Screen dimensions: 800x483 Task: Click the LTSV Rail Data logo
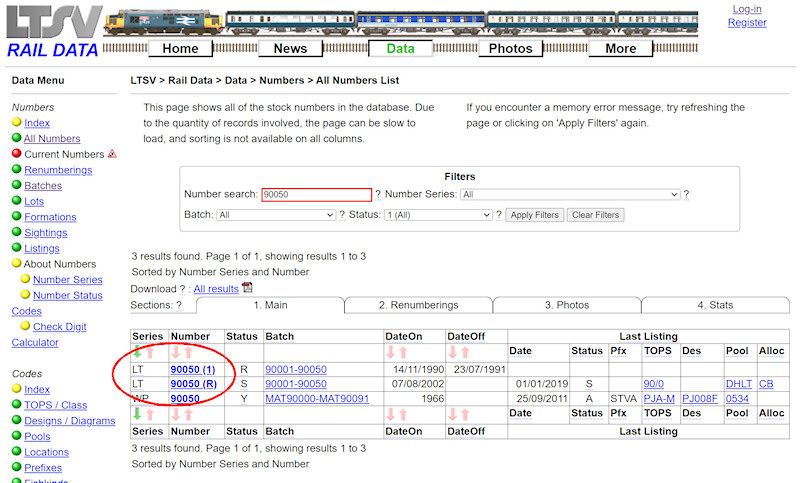[52, 32]
